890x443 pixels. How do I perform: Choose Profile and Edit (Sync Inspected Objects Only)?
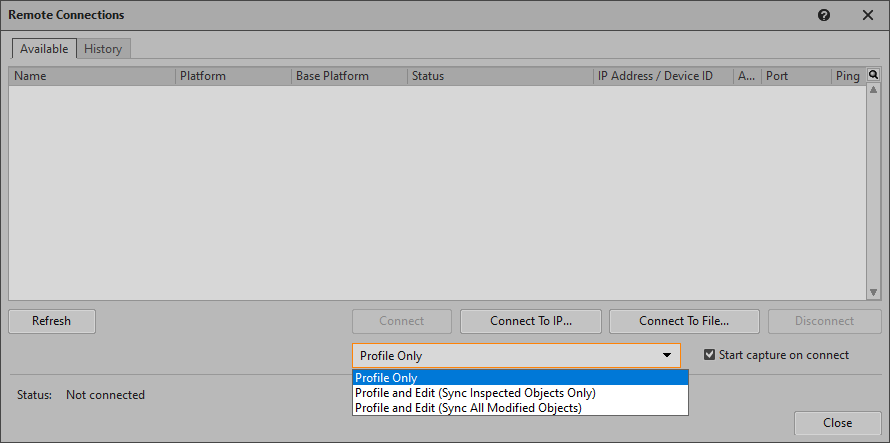[520, 393]
